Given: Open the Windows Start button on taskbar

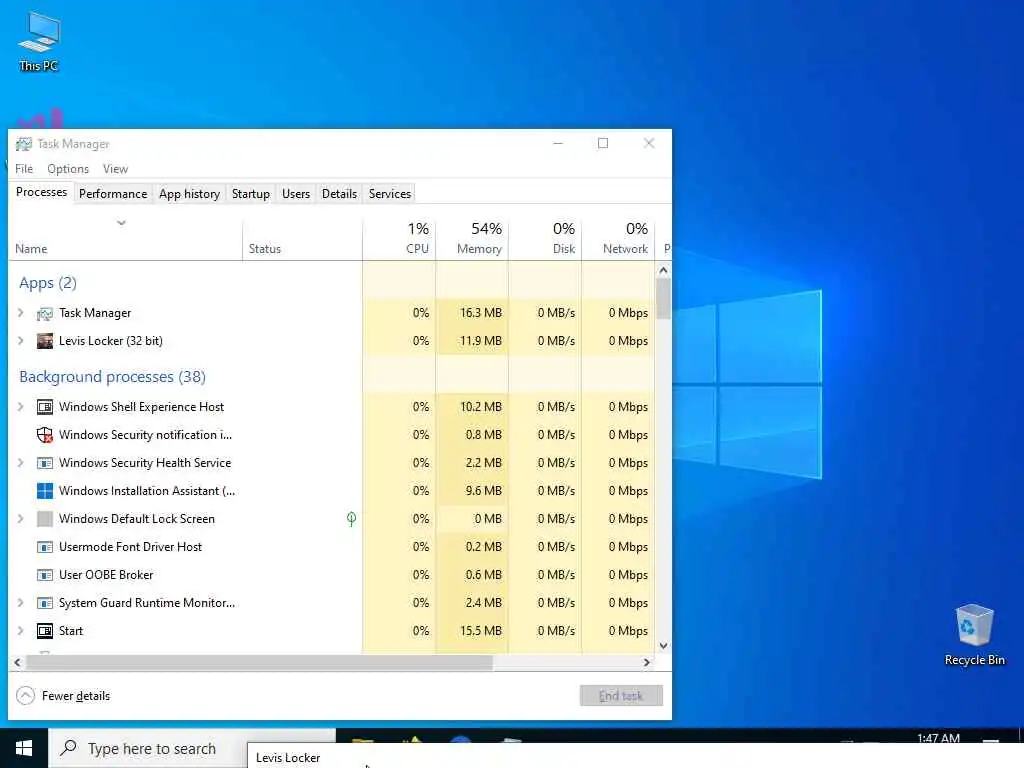Looking at the screenshot, I should (24, 748).
